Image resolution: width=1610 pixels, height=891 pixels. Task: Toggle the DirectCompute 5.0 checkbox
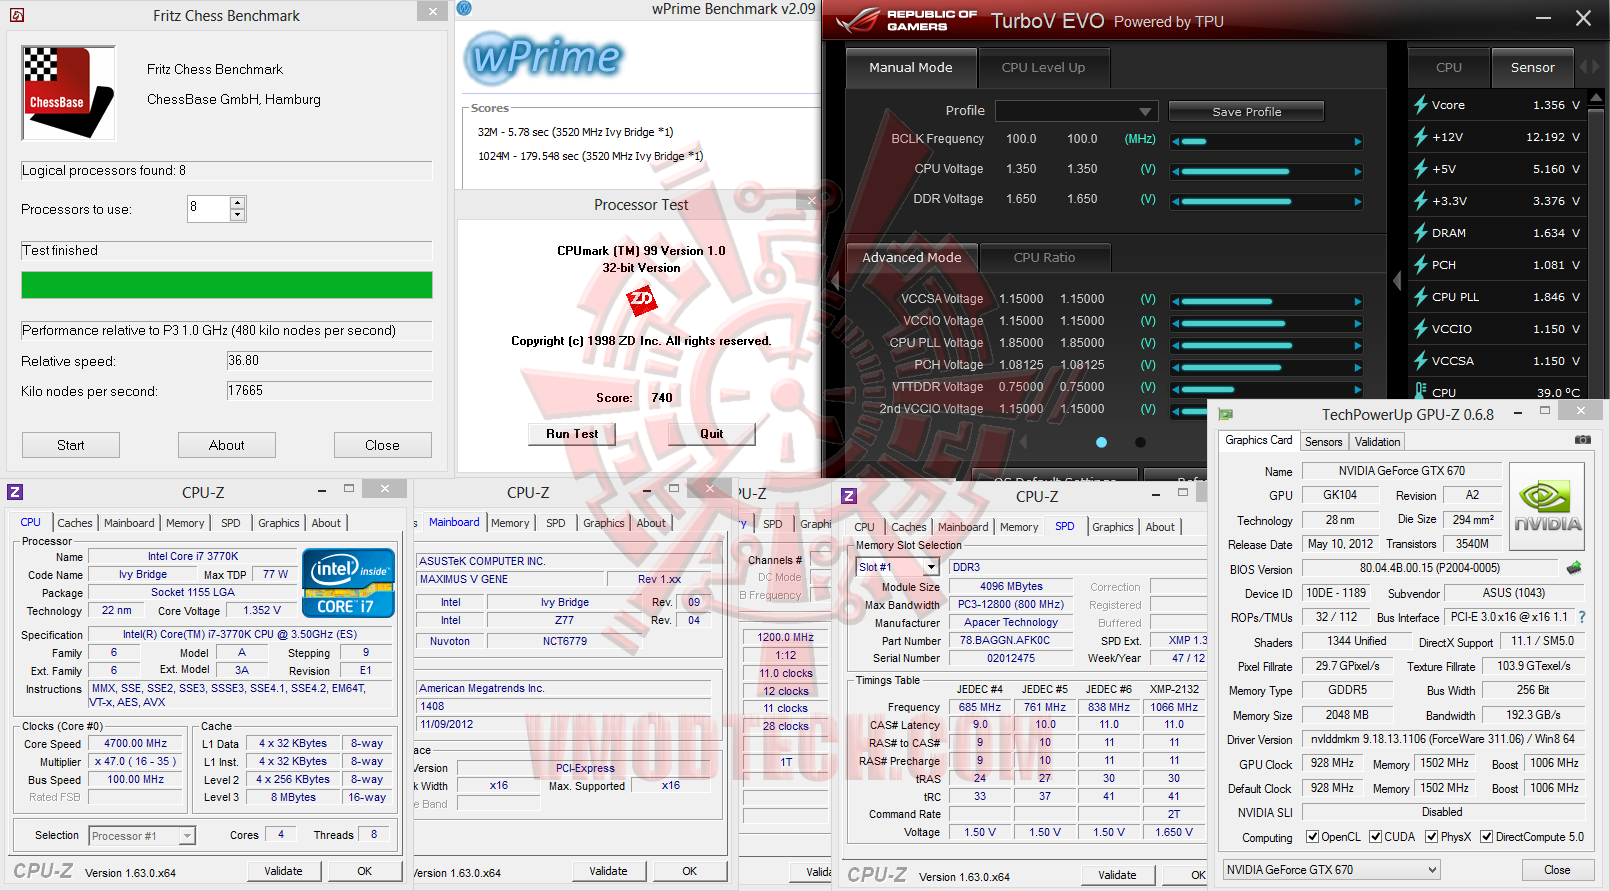[1486, 837]
